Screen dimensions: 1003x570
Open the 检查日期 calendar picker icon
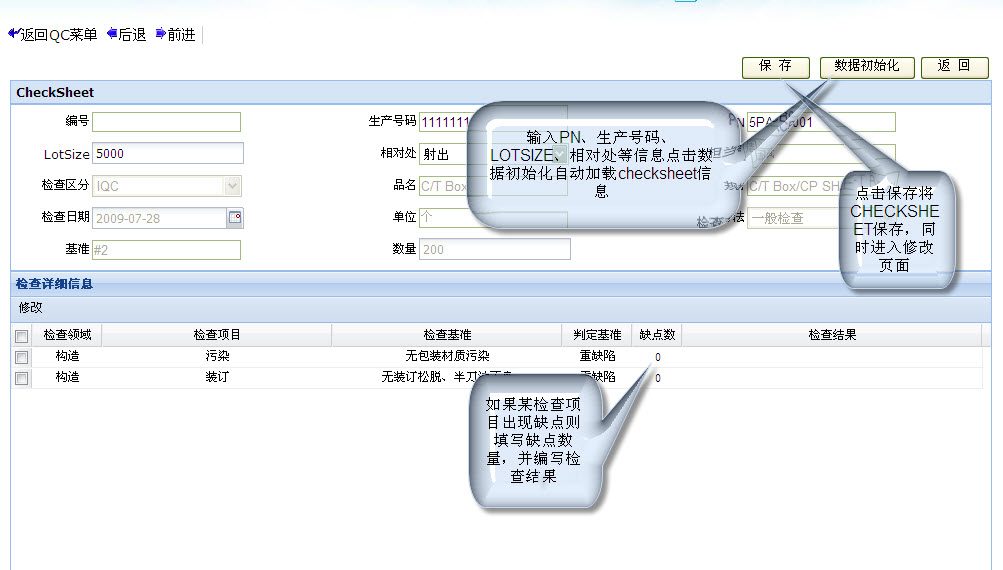pos(235,218)
